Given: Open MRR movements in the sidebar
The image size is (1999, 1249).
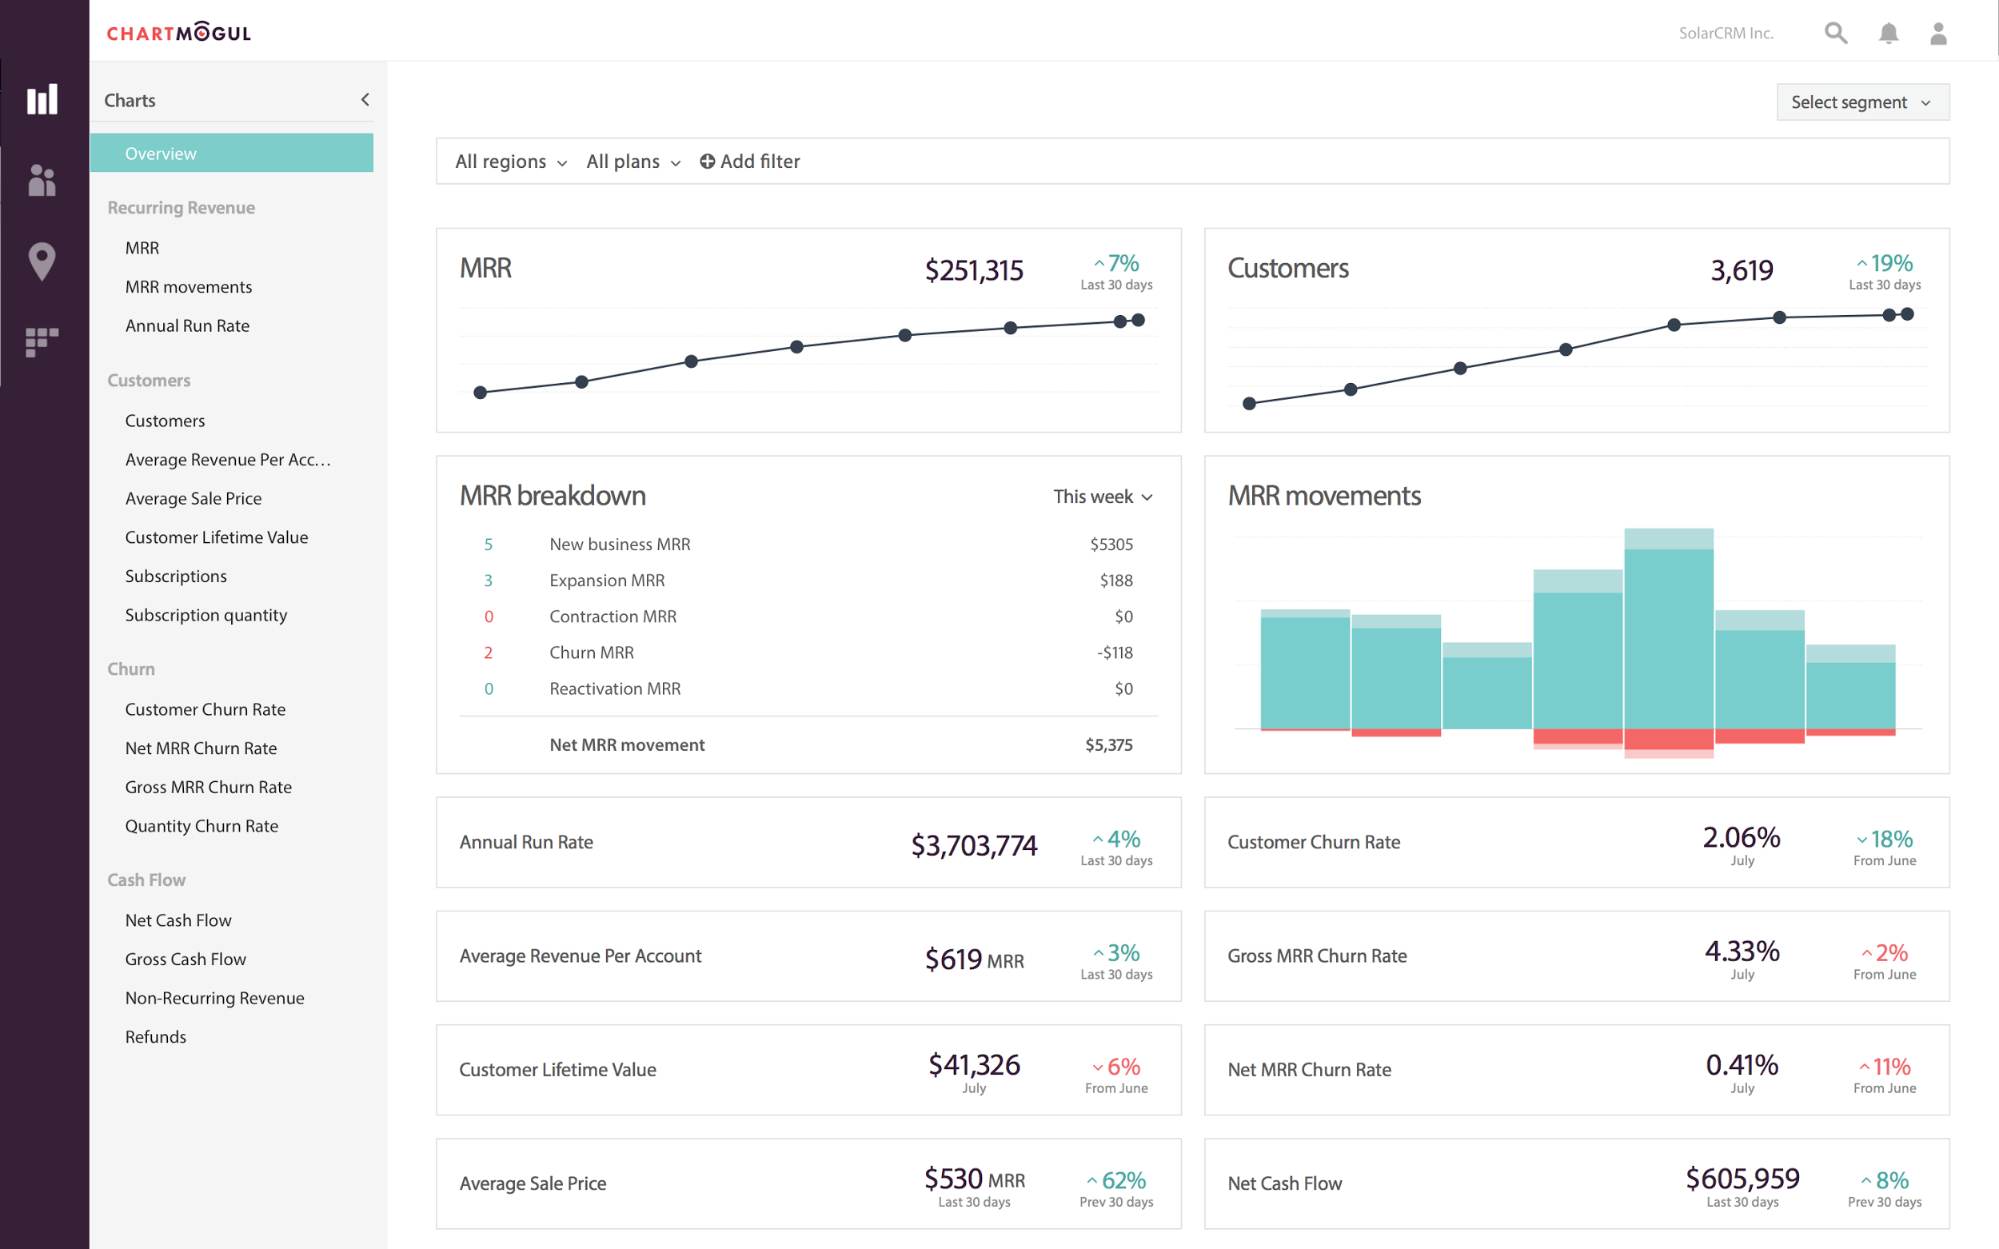Looking at the screenshot, I should 188,287.
